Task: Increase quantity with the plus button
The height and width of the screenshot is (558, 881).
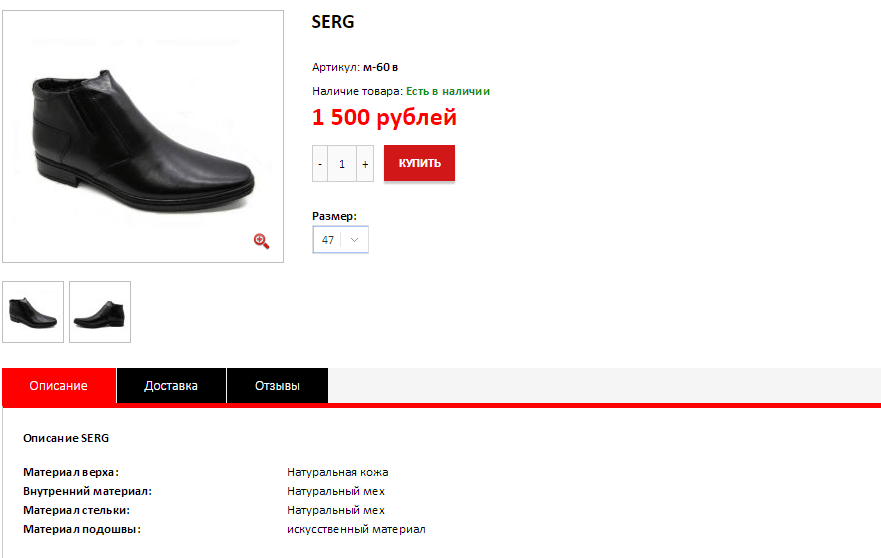Action: point(365,163)
